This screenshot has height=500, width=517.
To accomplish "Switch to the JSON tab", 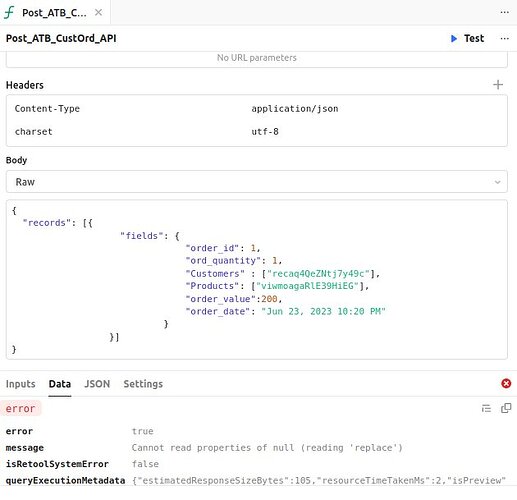I will (x=97, y=384).
